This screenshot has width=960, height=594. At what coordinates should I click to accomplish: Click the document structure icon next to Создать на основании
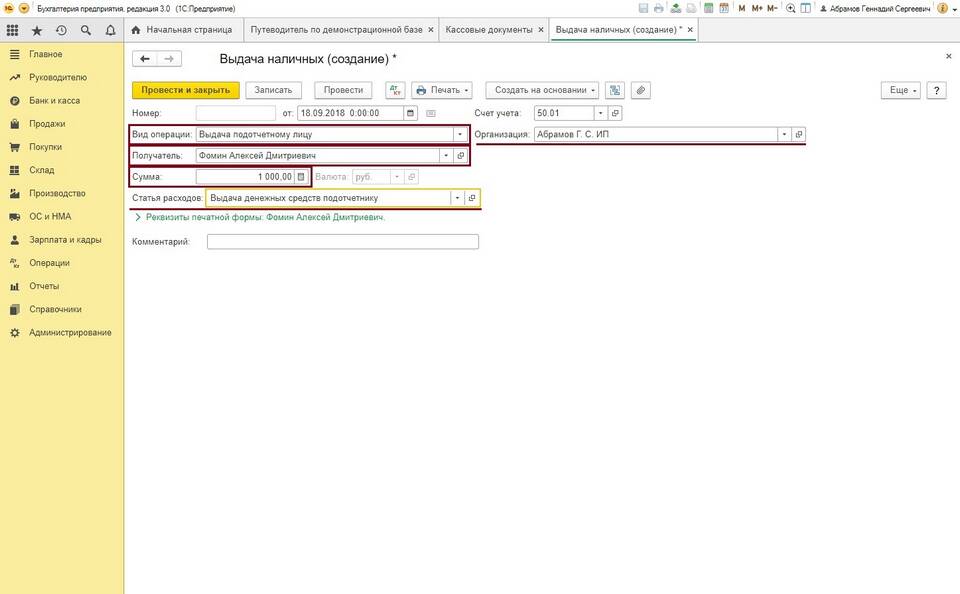(x=615, y=90)
